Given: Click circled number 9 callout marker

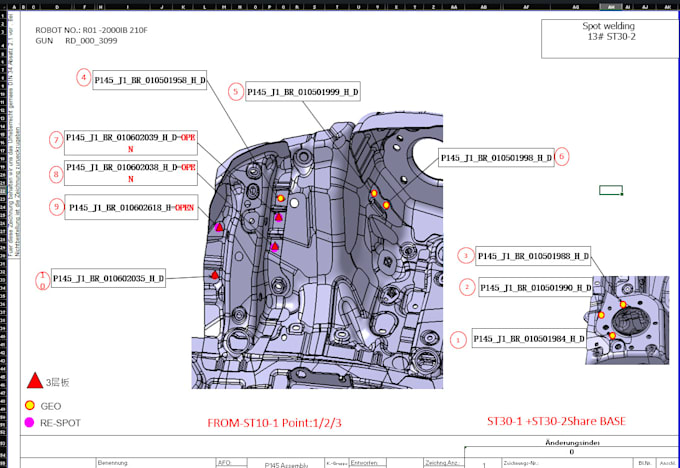Looking at the screenshot, I should 56,207.
